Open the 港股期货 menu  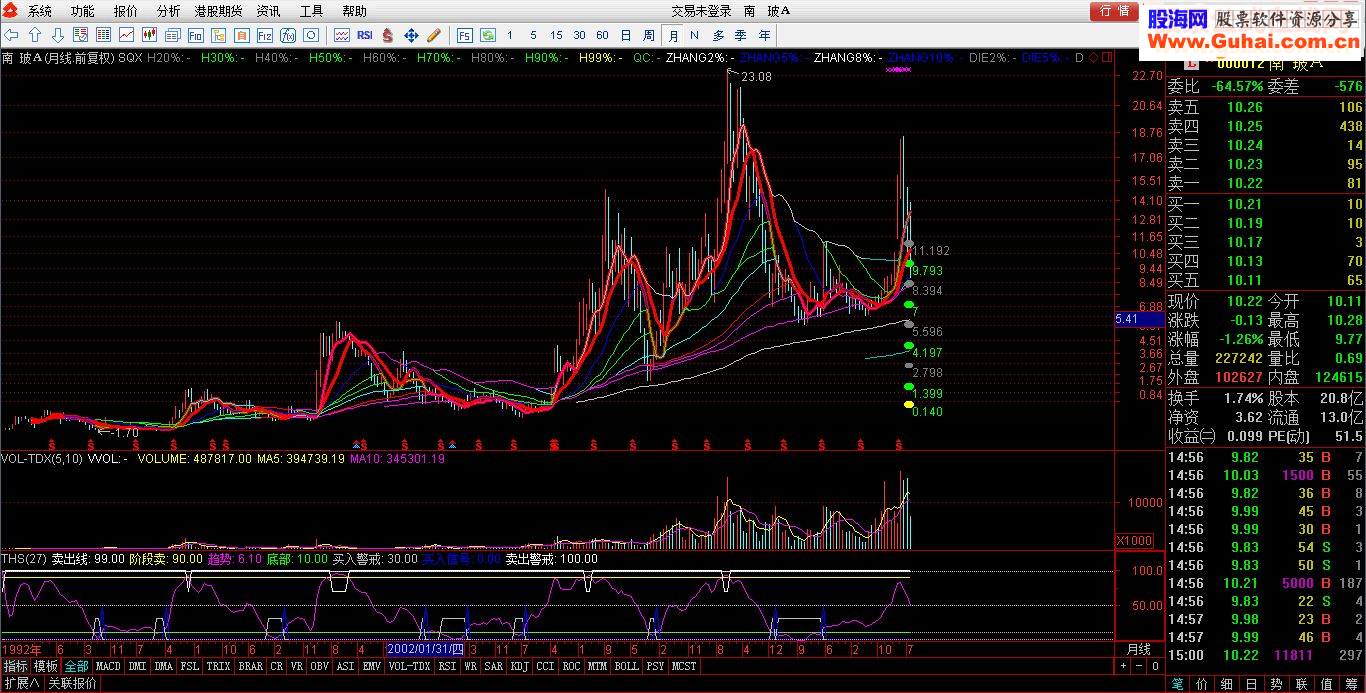pos(218,11)
